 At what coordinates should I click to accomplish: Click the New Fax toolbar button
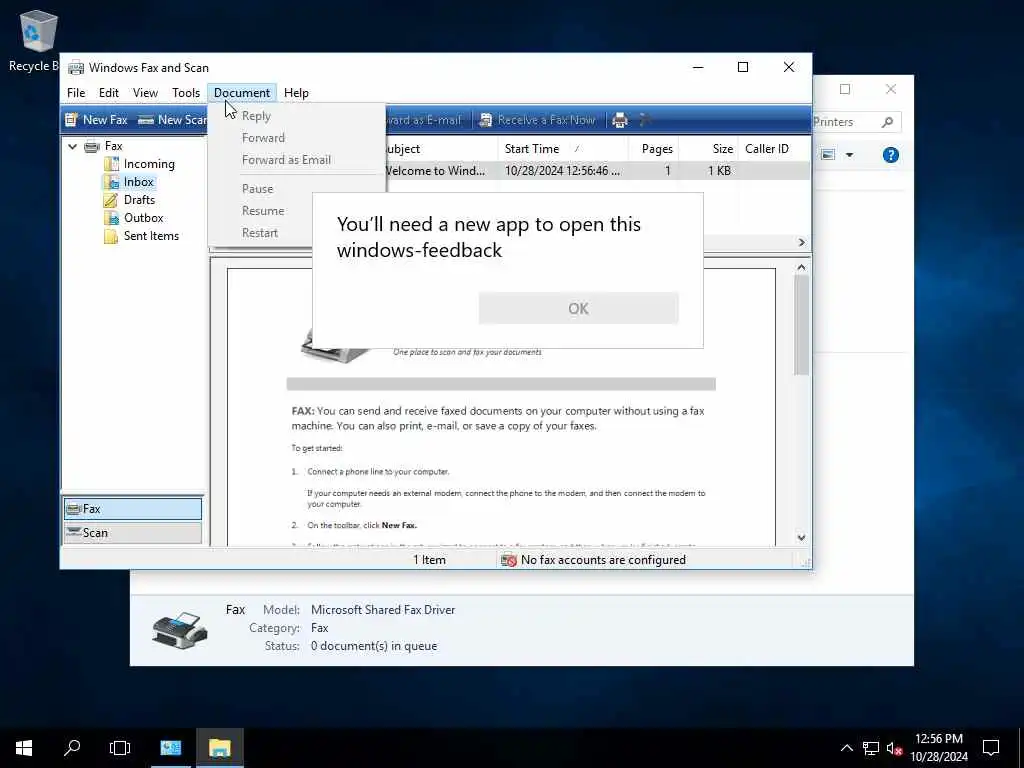[x=97, y=120]
